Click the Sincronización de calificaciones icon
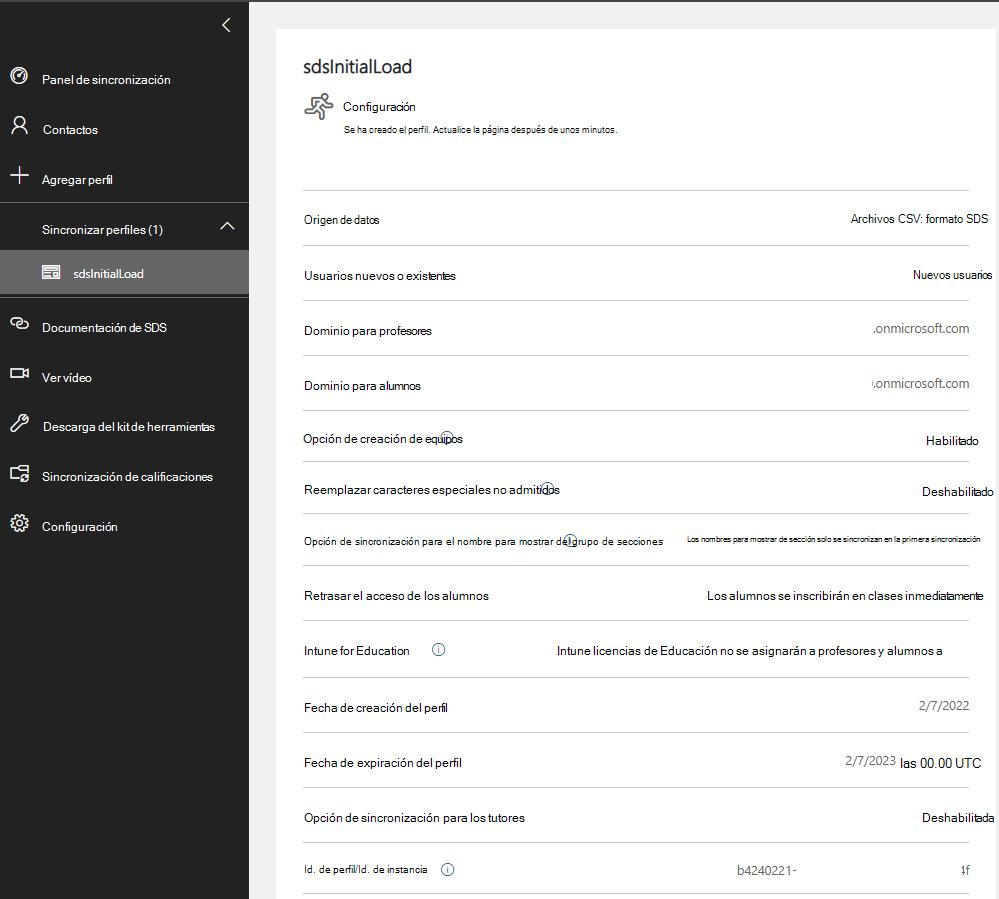The image size is (999, 899). click(19, 474)
